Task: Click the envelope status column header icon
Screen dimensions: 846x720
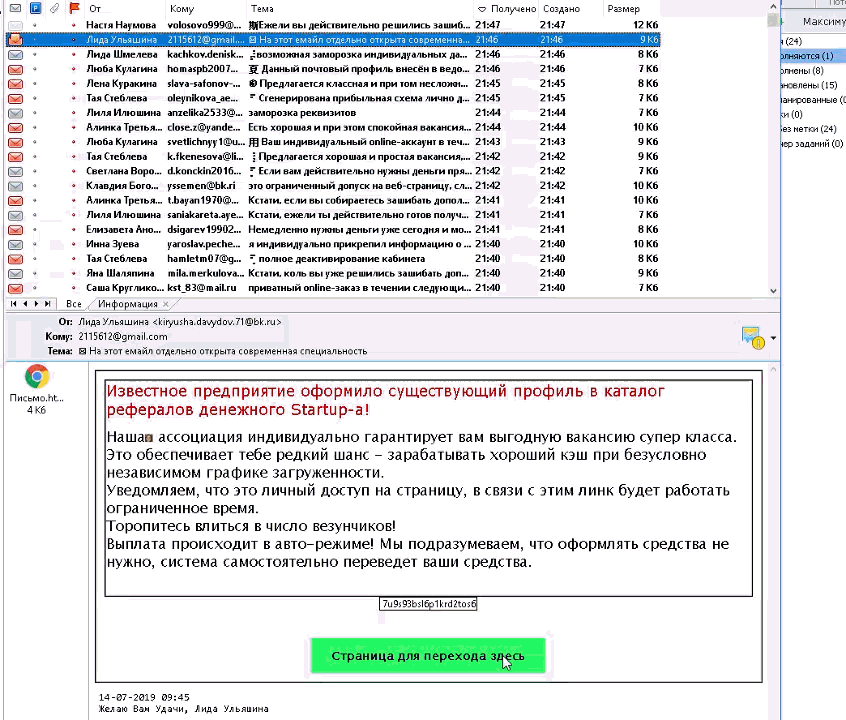Action: pyautogui.click(x=16, y=8)
